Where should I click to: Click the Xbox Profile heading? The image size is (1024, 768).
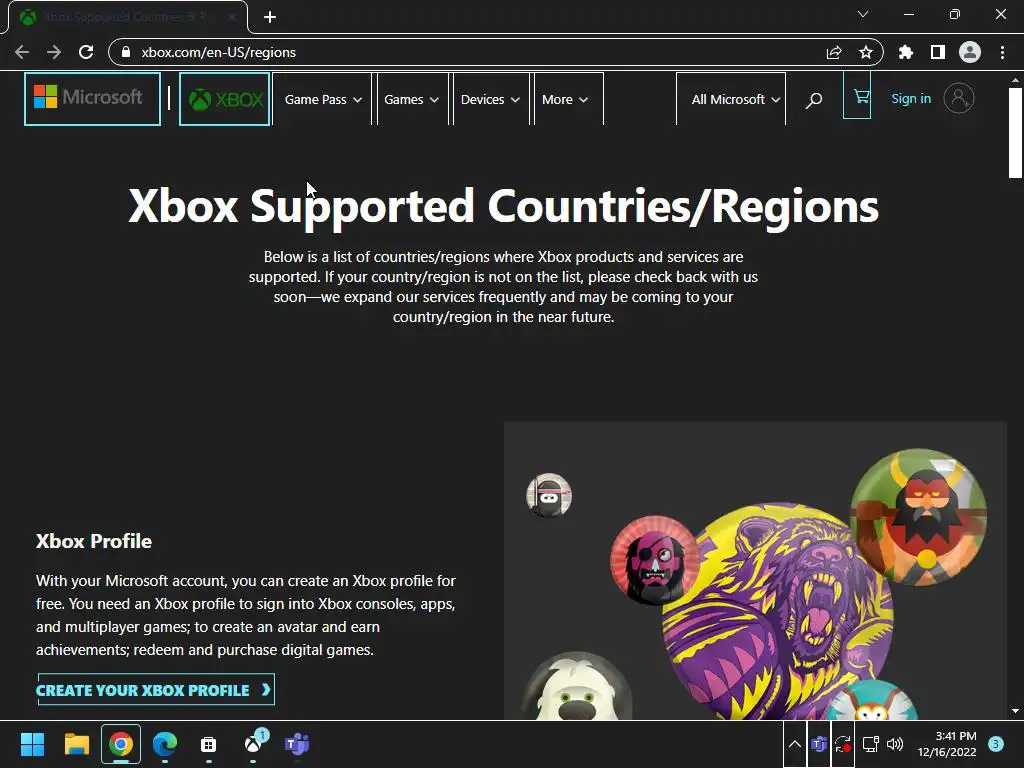[x=93, y=541]
